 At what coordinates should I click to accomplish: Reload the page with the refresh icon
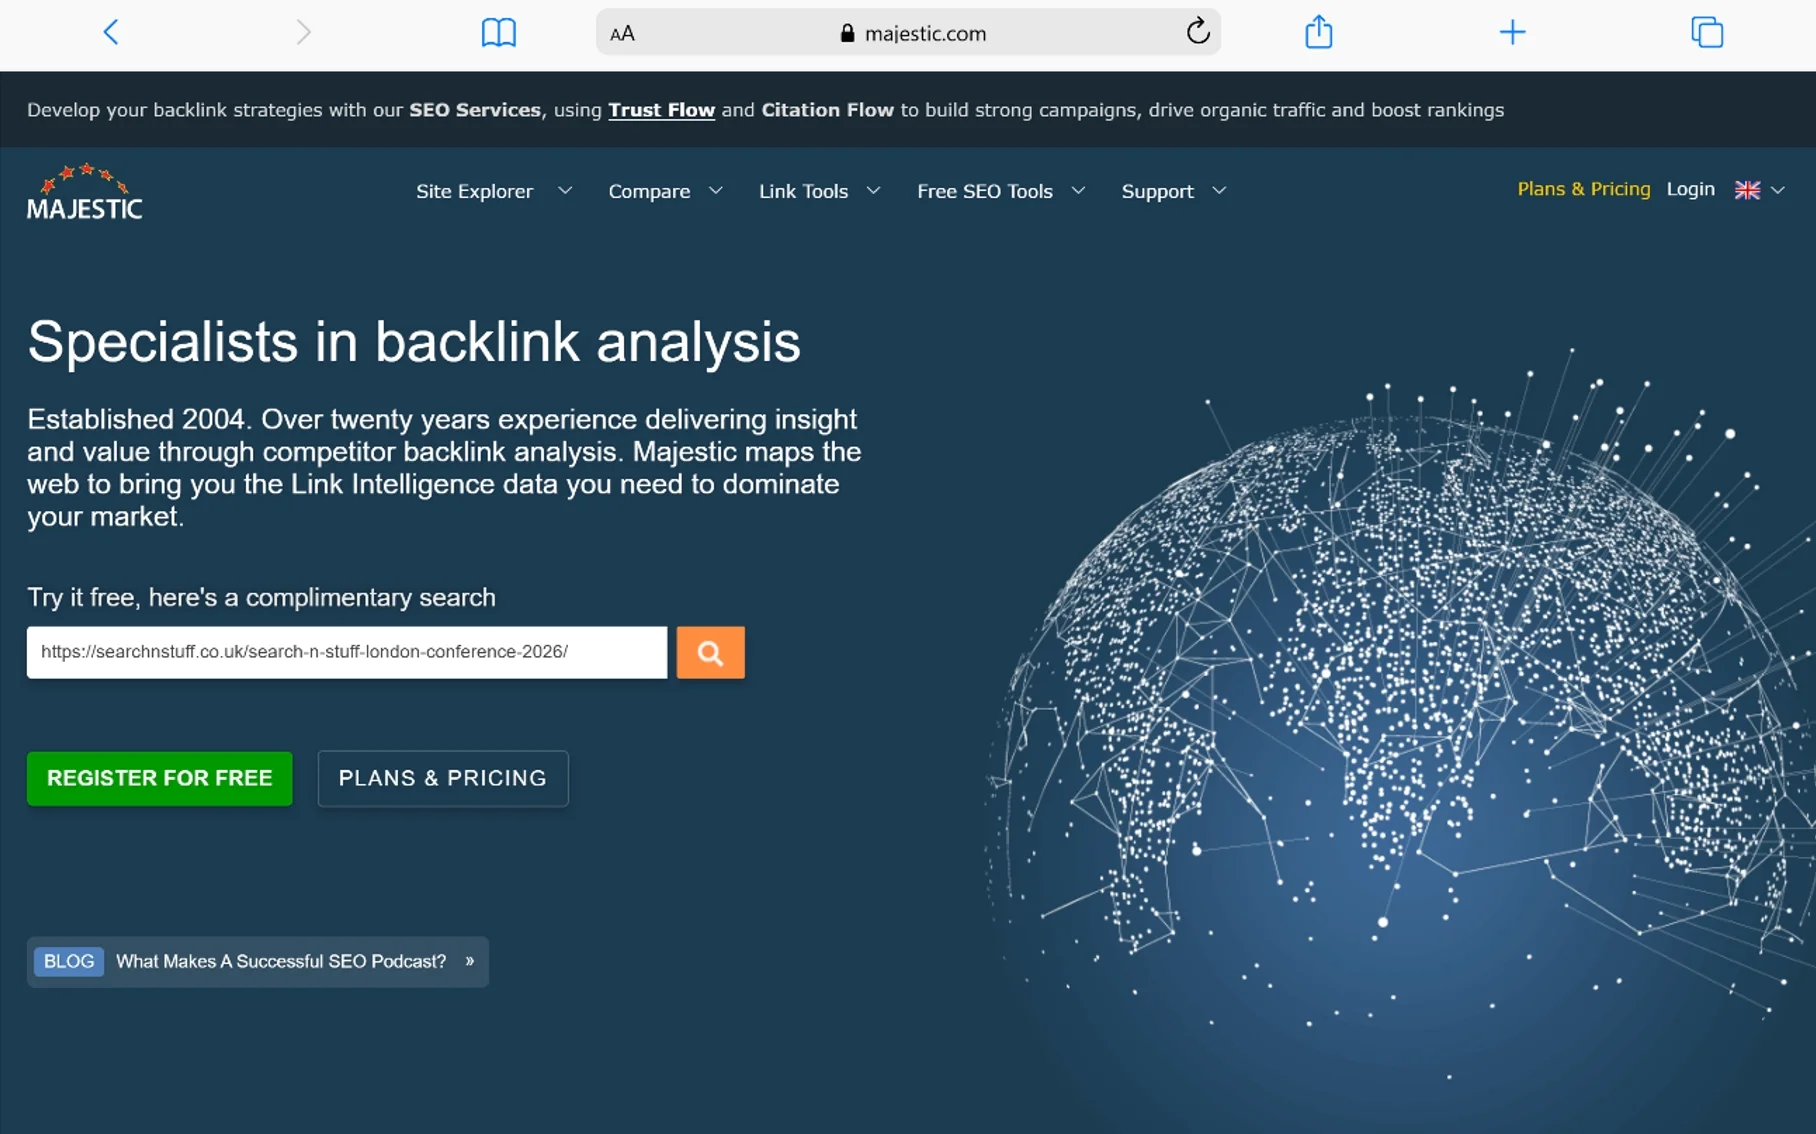(1198, 32)
